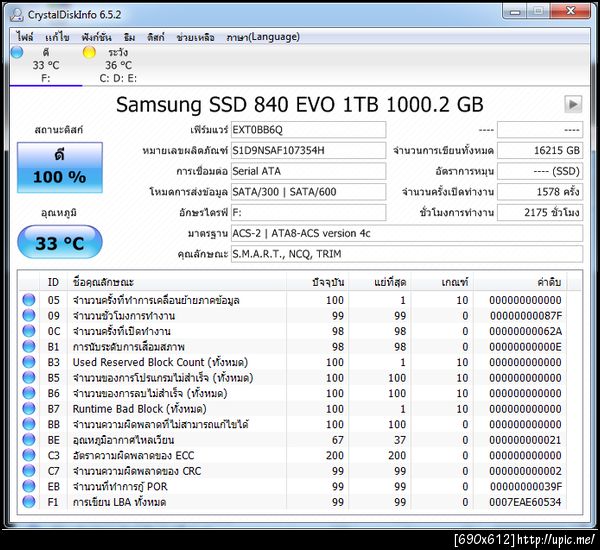Click the status orb of attribute C7

[x=29, y=470]
